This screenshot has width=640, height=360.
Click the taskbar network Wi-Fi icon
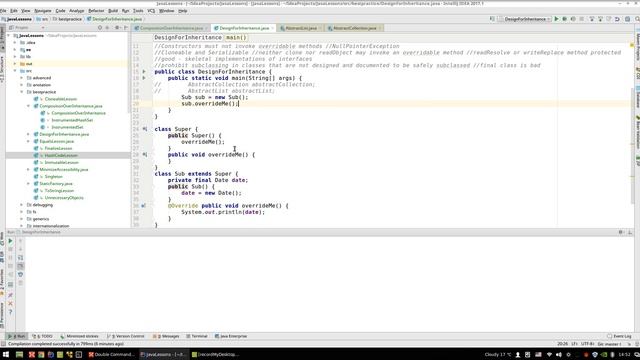[x=549, y=354]
